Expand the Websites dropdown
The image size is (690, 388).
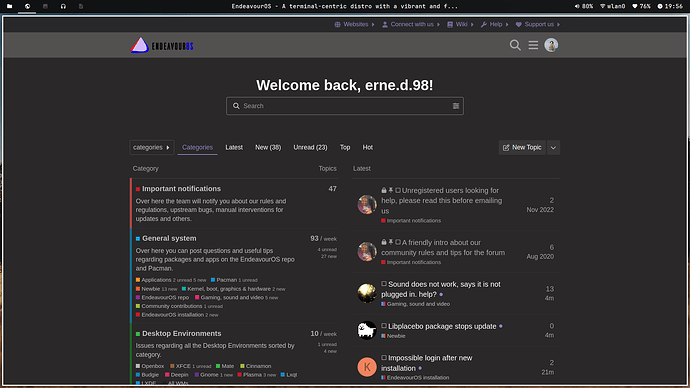(354, 24)
